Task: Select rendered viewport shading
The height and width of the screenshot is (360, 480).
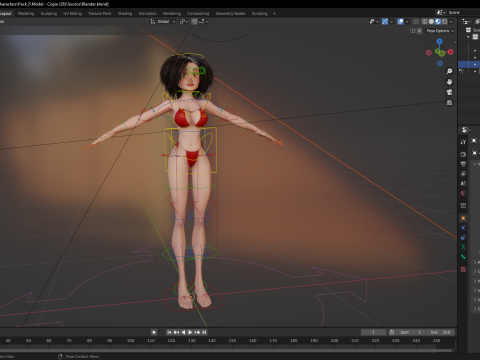Action: 444,22
